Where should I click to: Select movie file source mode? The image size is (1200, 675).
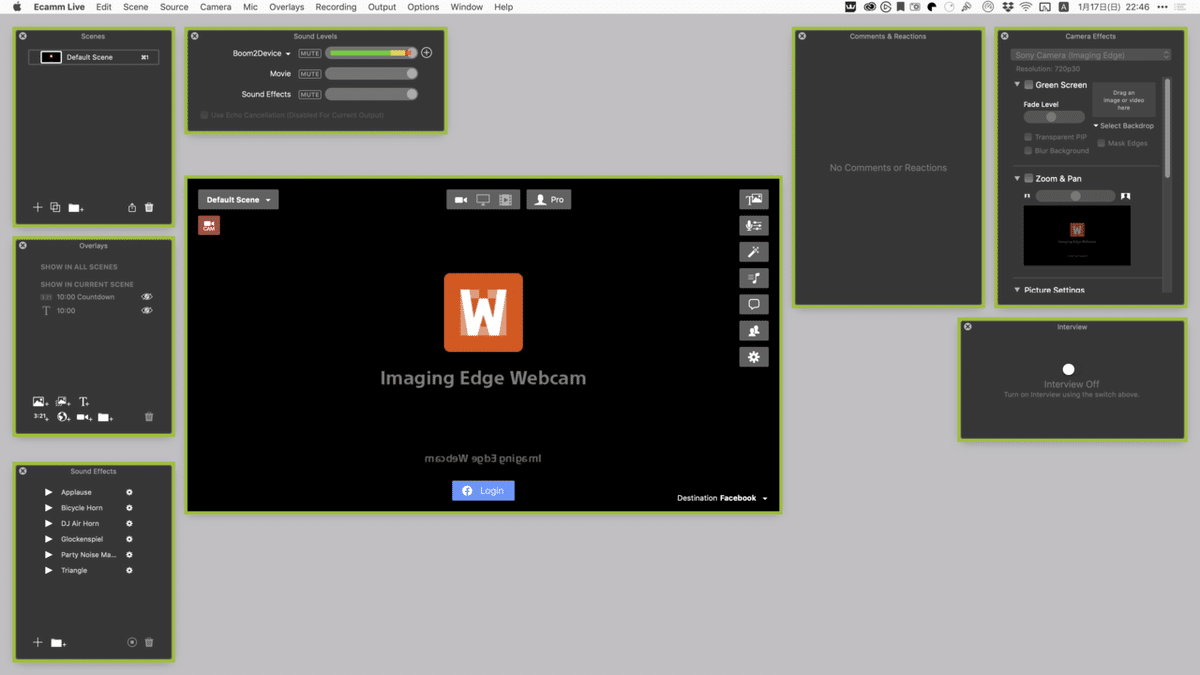[506, 200]
